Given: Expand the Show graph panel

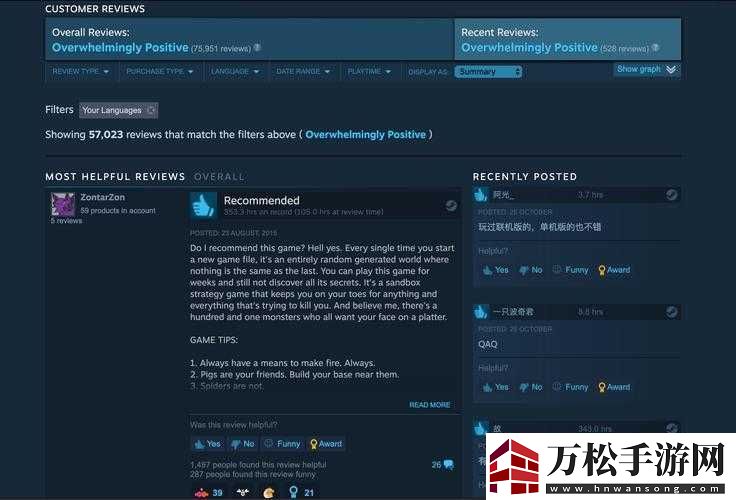Looking at the screenshot, I should (646, 69).
